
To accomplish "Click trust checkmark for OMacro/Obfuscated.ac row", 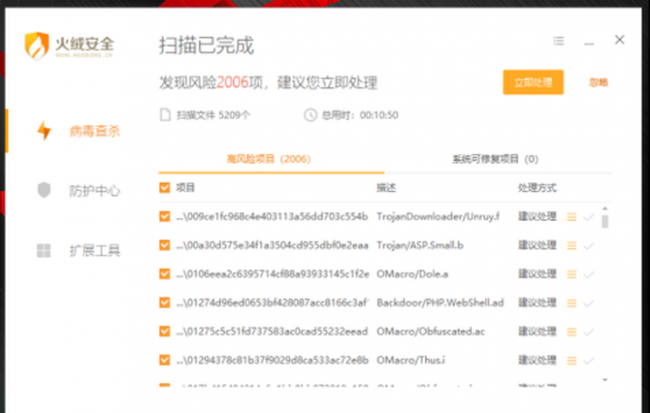I will point(588,332).
